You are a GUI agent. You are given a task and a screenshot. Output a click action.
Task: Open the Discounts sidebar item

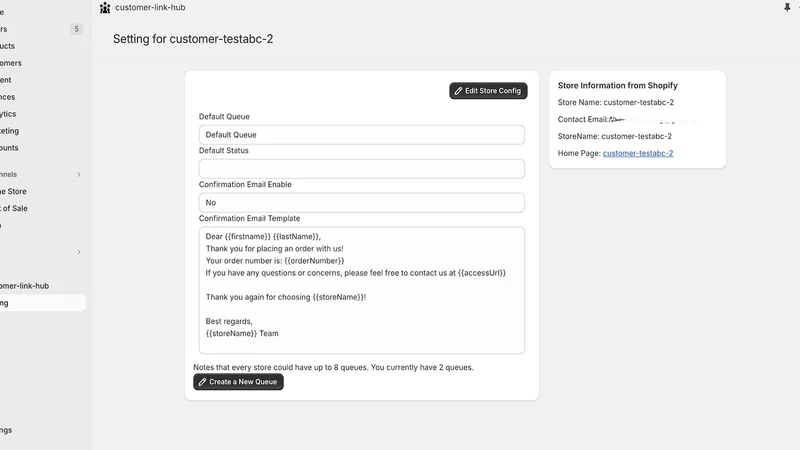click(x=9, y=147)
